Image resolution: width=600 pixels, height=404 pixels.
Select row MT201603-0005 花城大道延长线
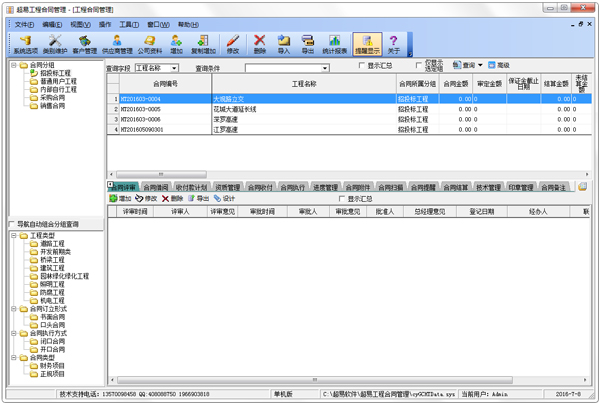click(349, 109)
